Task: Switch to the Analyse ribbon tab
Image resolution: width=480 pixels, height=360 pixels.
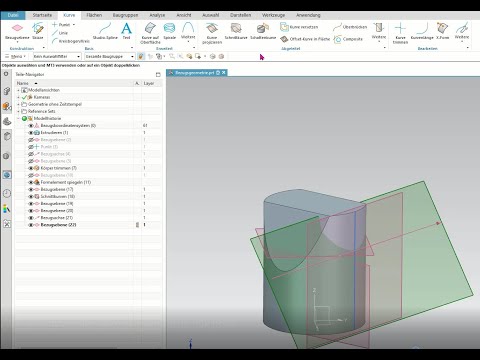Action: point(157,15)
